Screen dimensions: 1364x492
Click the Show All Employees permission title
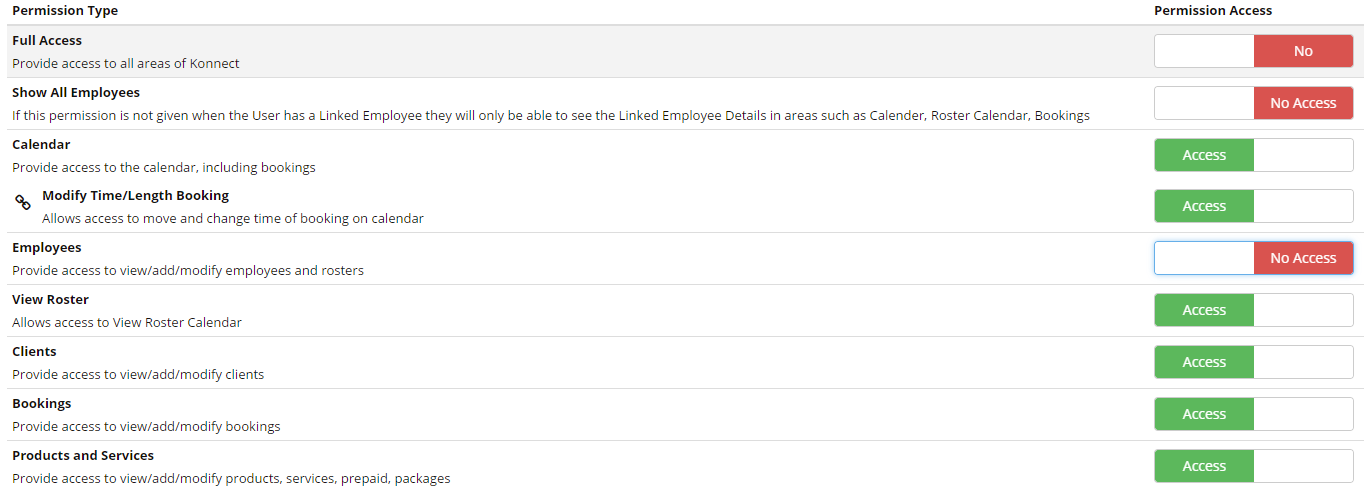76,93
